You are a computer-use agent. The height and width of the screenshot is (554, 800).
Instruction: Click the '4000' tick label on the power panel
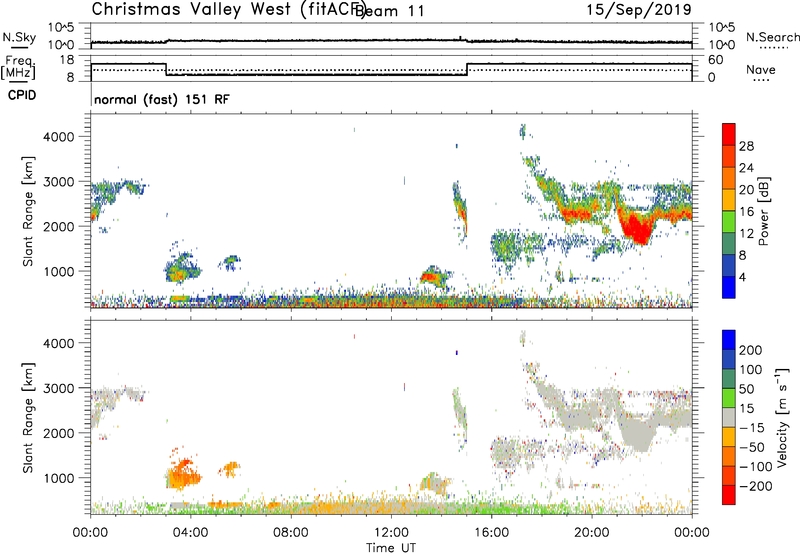(x=58, y=137)
